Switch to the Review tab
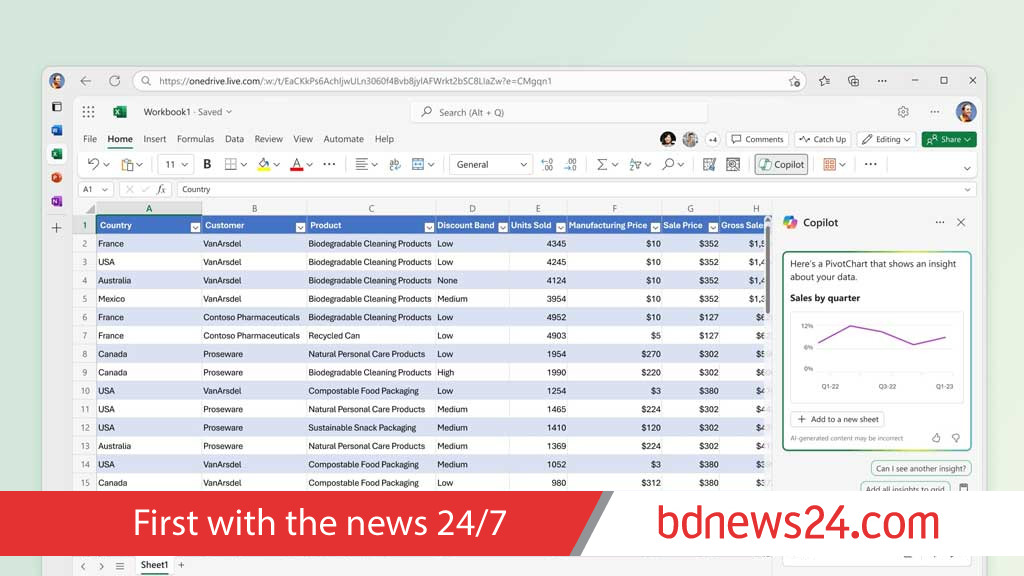 268,139
